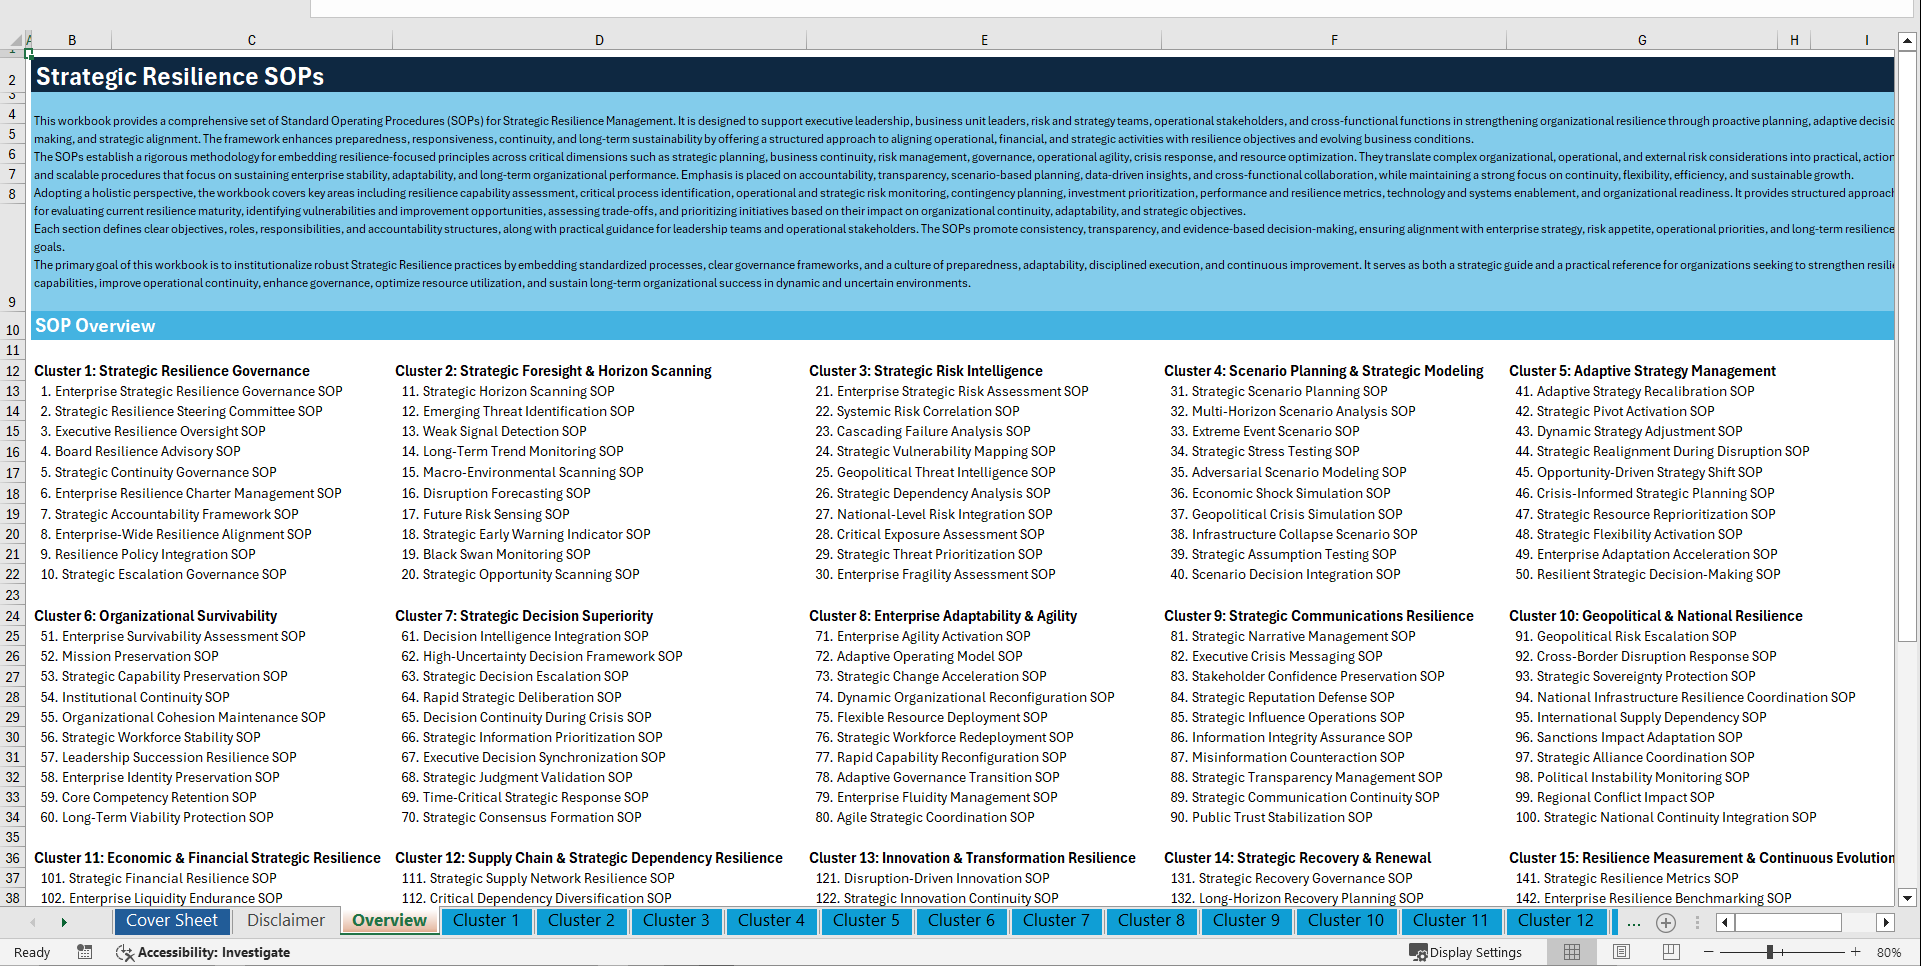Open Black Swan Monitoring SOP

pos(496,554)
